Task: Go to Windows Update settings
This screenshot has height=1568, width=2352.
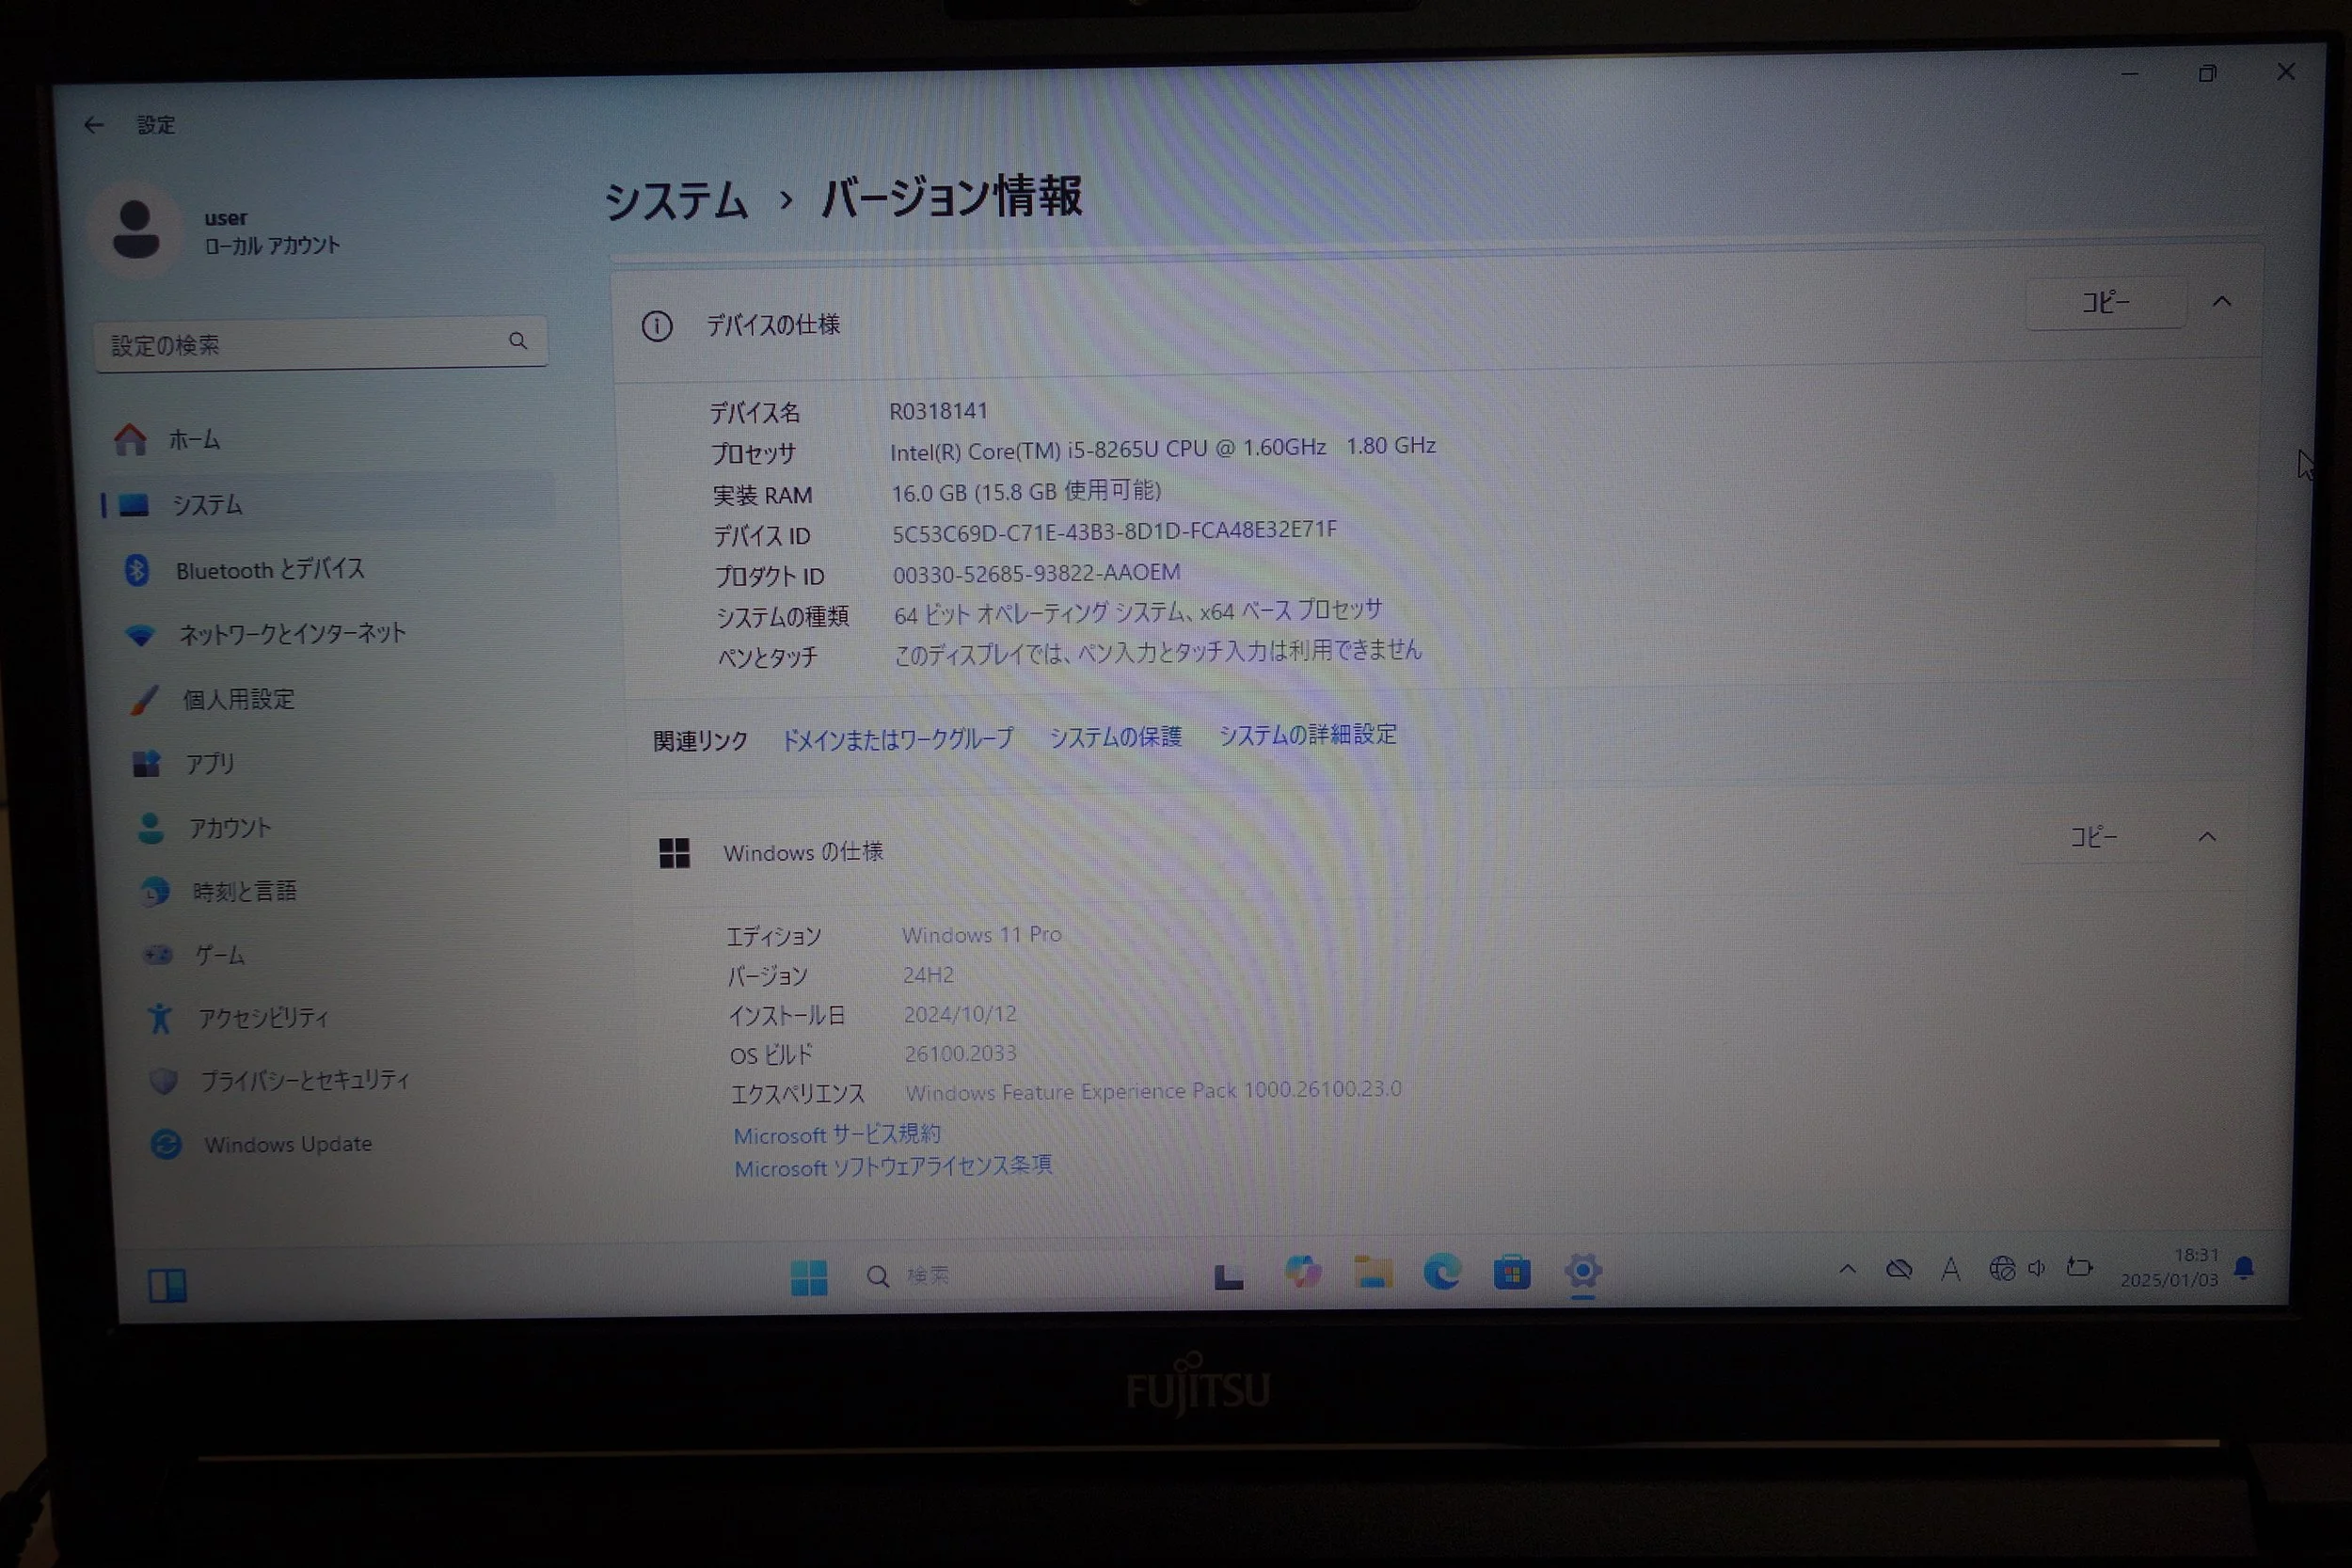Action: pos(287,1144)
